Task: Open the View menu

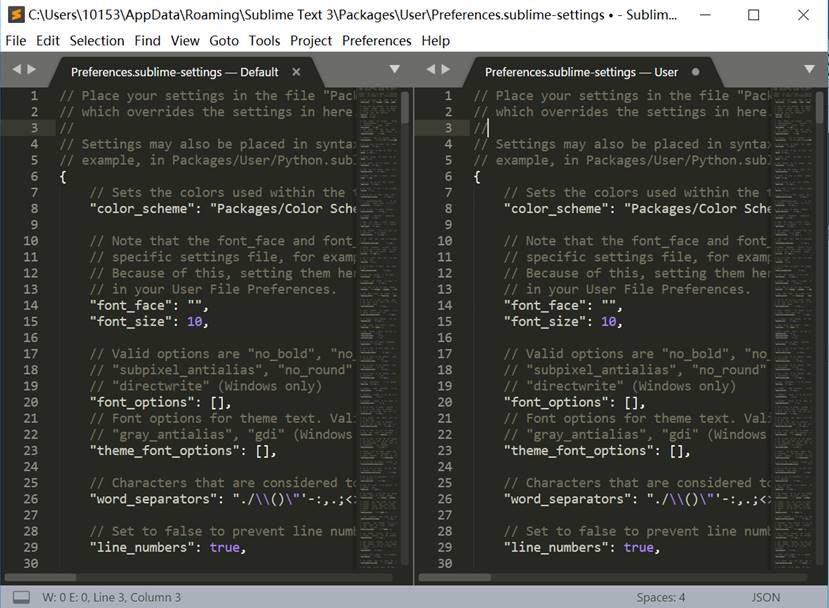Action: (x=185, y=41)
